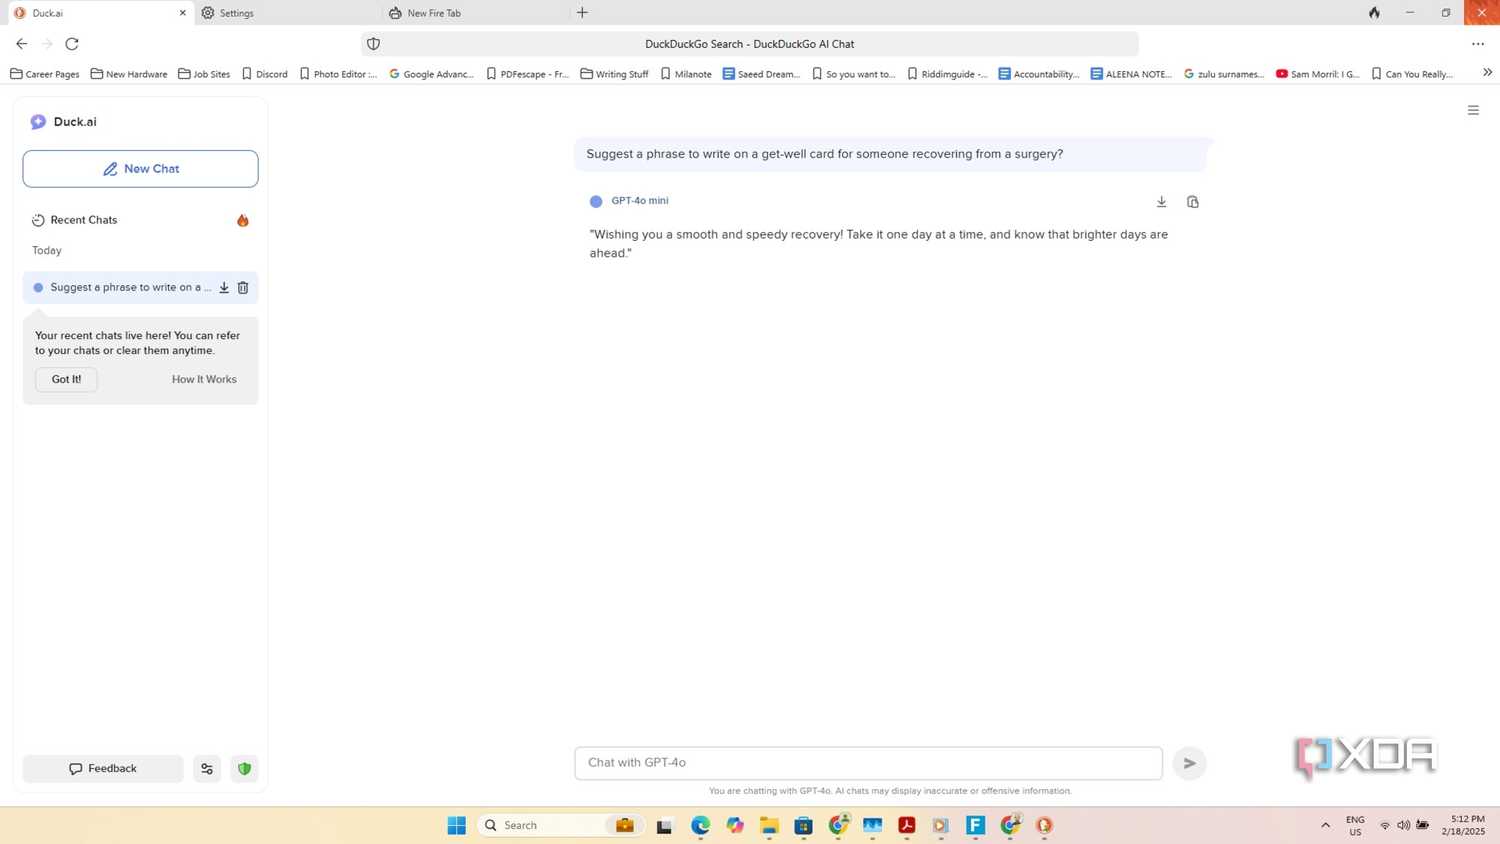Open File Explorer from taskbar
Screen dimensions: 1500x844
click(769, 825)
